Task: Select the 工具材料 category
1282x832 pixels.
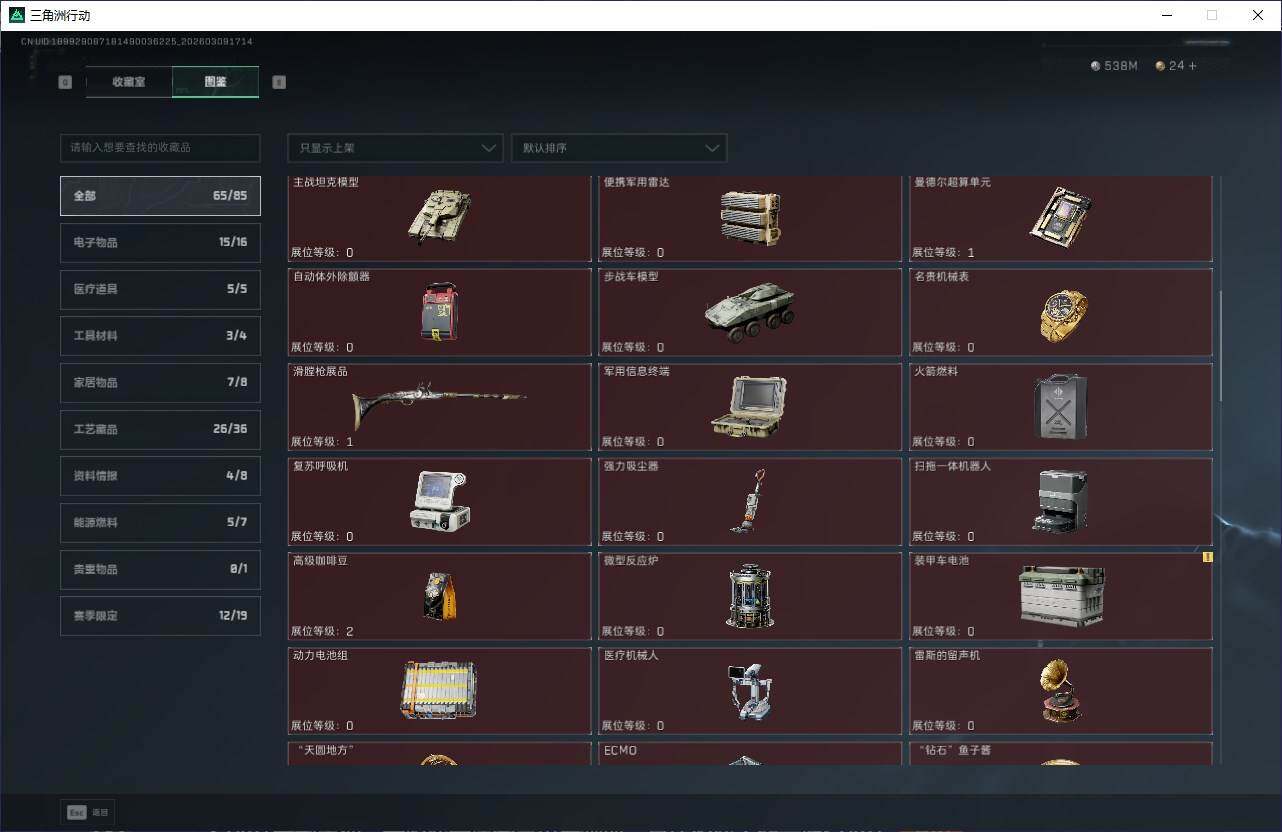Action: click(160, 336)
